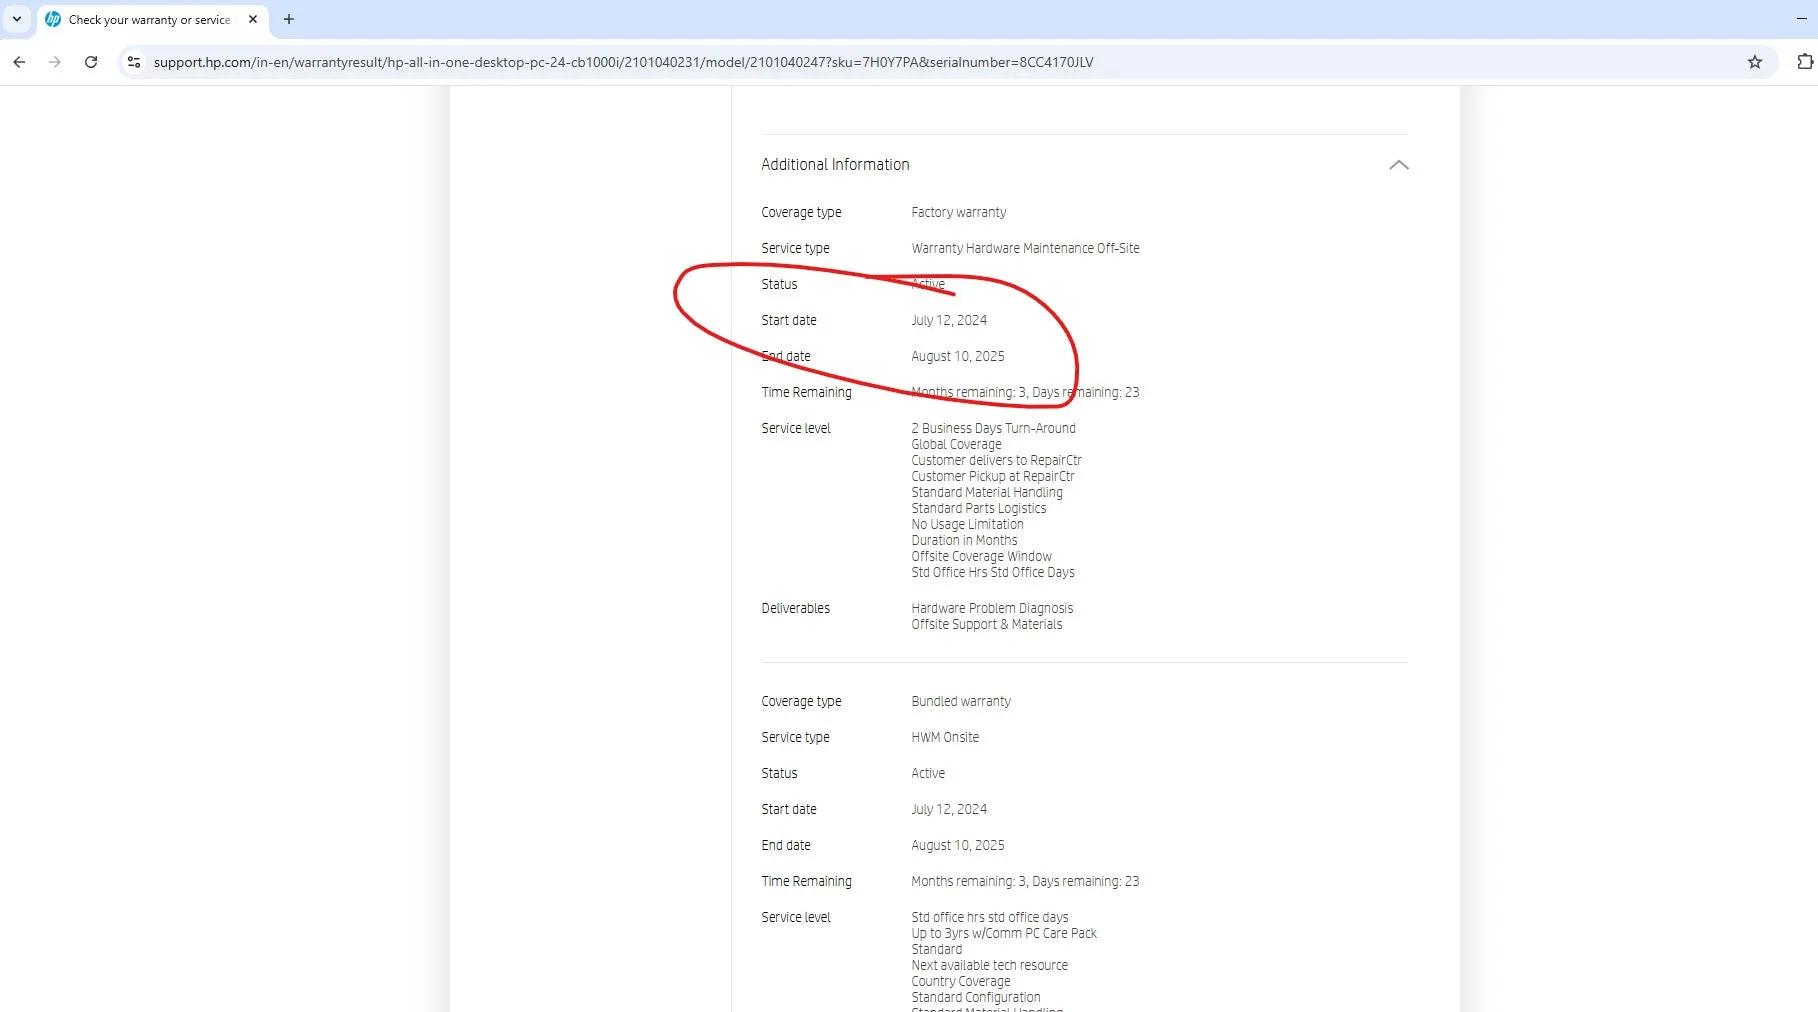
Task: Click the browser forward arrow
Action: pos(55,62)
